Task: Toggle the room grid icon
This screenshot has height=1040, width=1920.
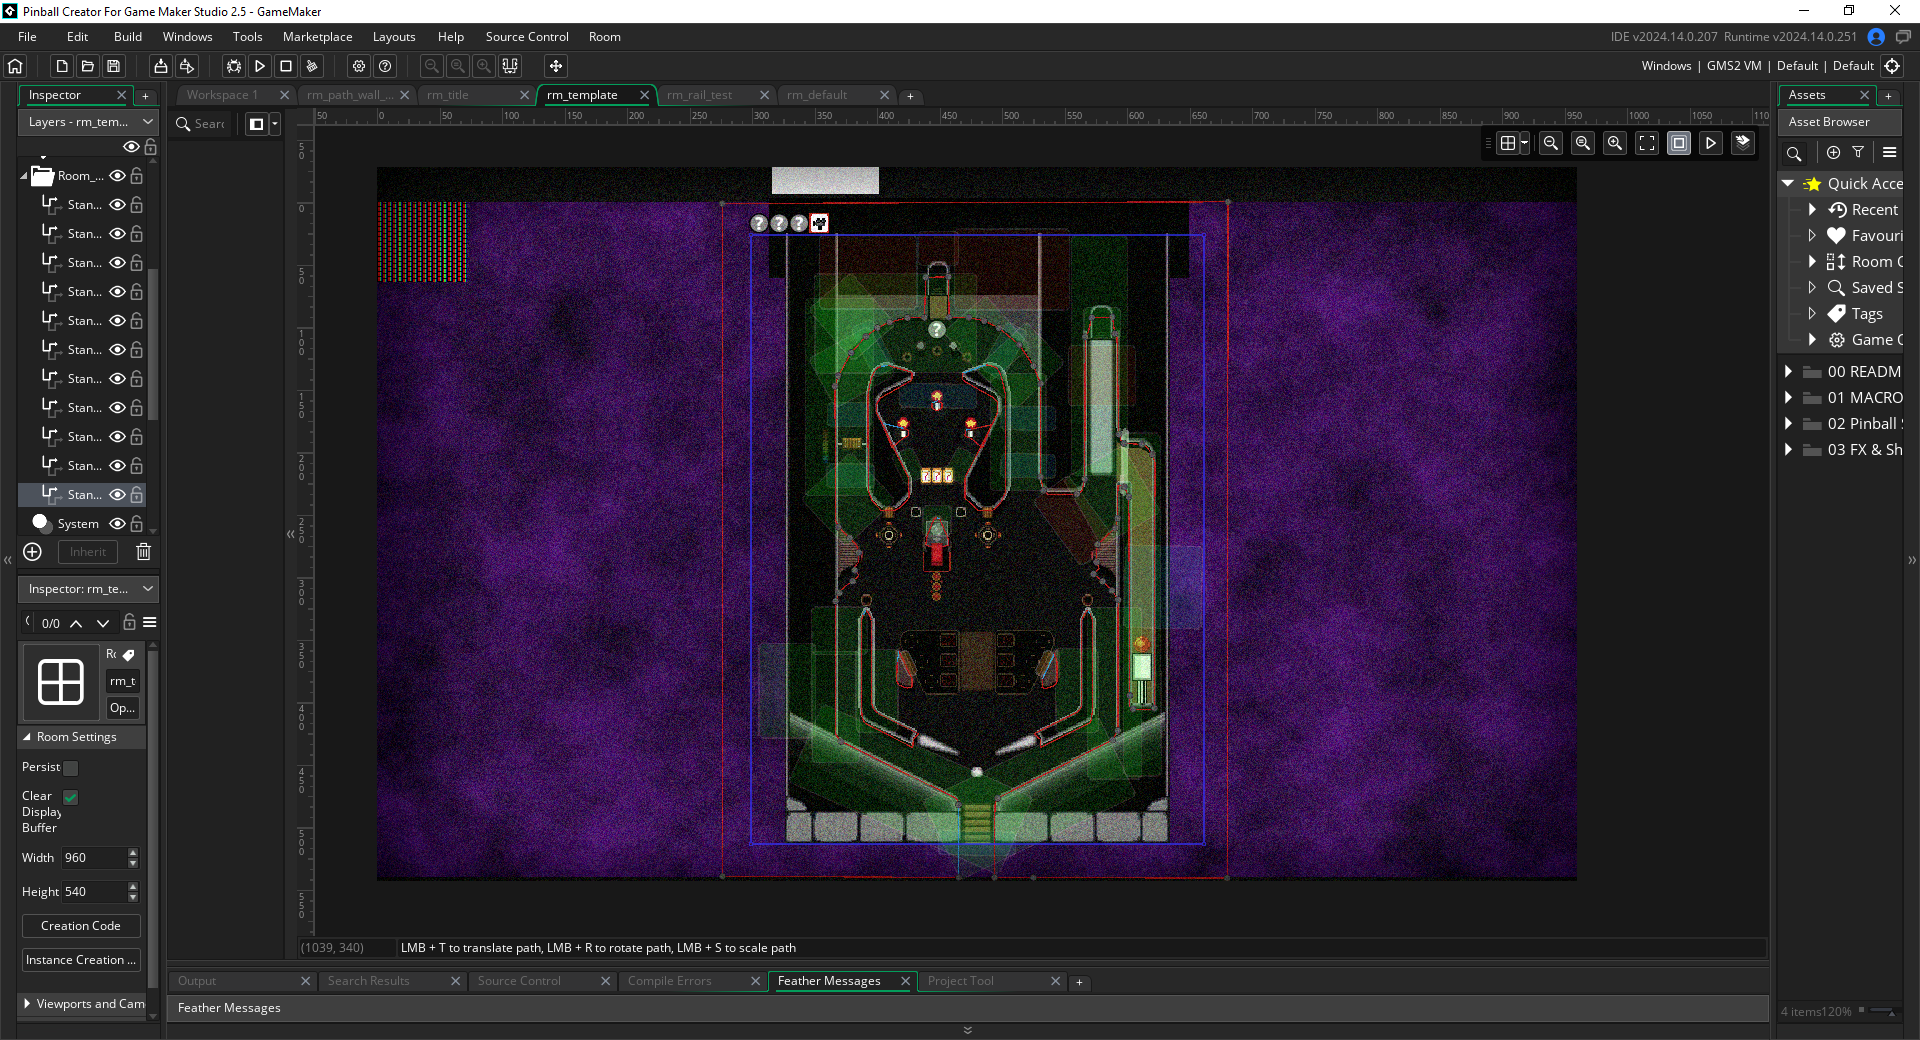Action: click(x=1508, y=143)
